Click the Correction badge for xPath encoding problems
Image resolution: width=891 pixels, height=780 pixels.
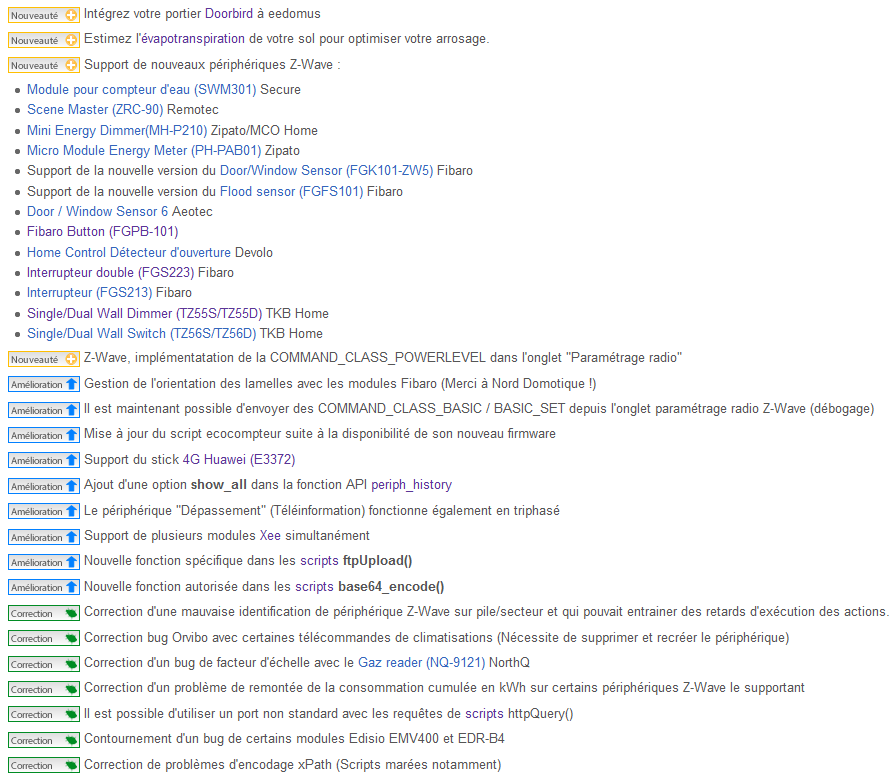[44, 765]
